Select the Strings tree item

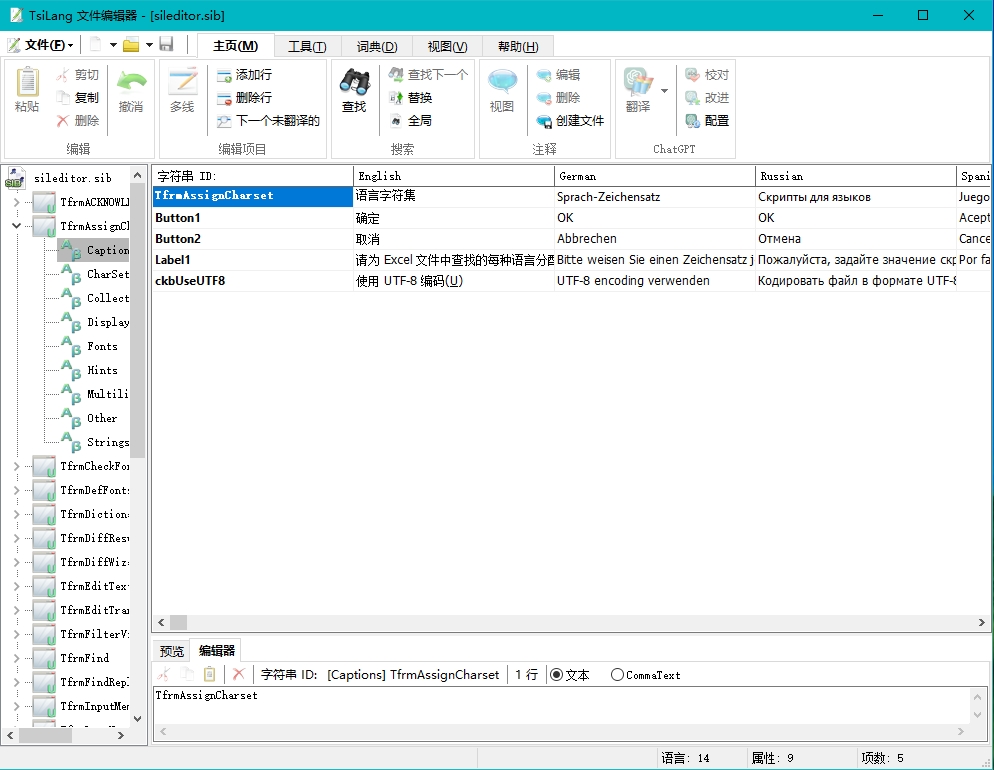(108, 442)
